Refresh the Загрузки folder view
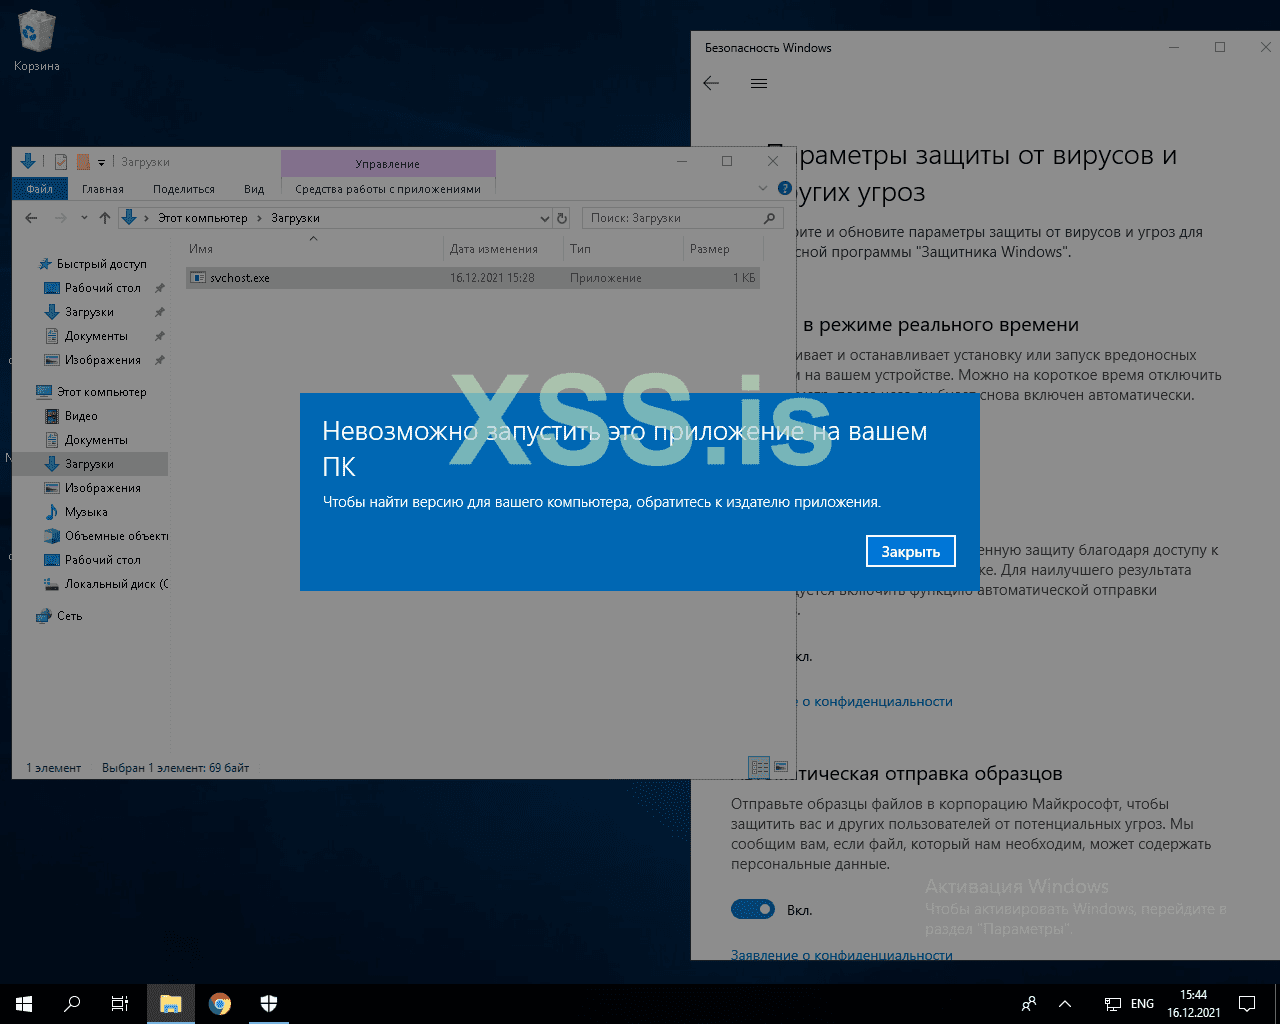The width and height of the screenshot is (1280, 1024). coord(562,218)
